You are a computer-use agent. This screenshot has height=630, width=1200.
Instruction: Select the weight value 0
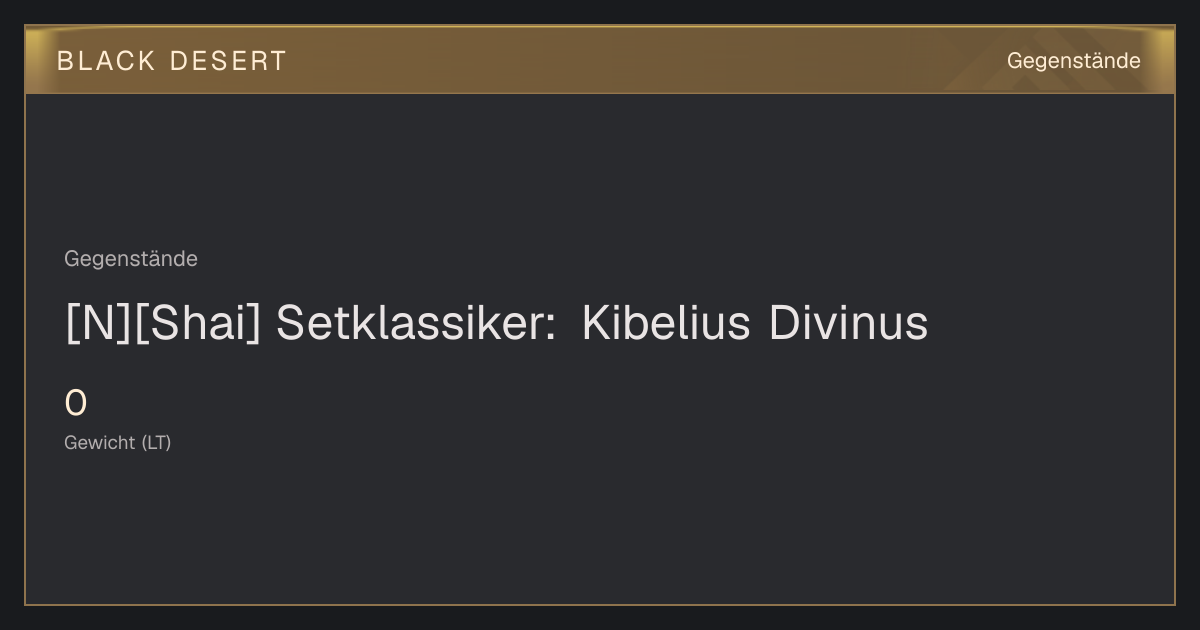[x=76, y=404]
